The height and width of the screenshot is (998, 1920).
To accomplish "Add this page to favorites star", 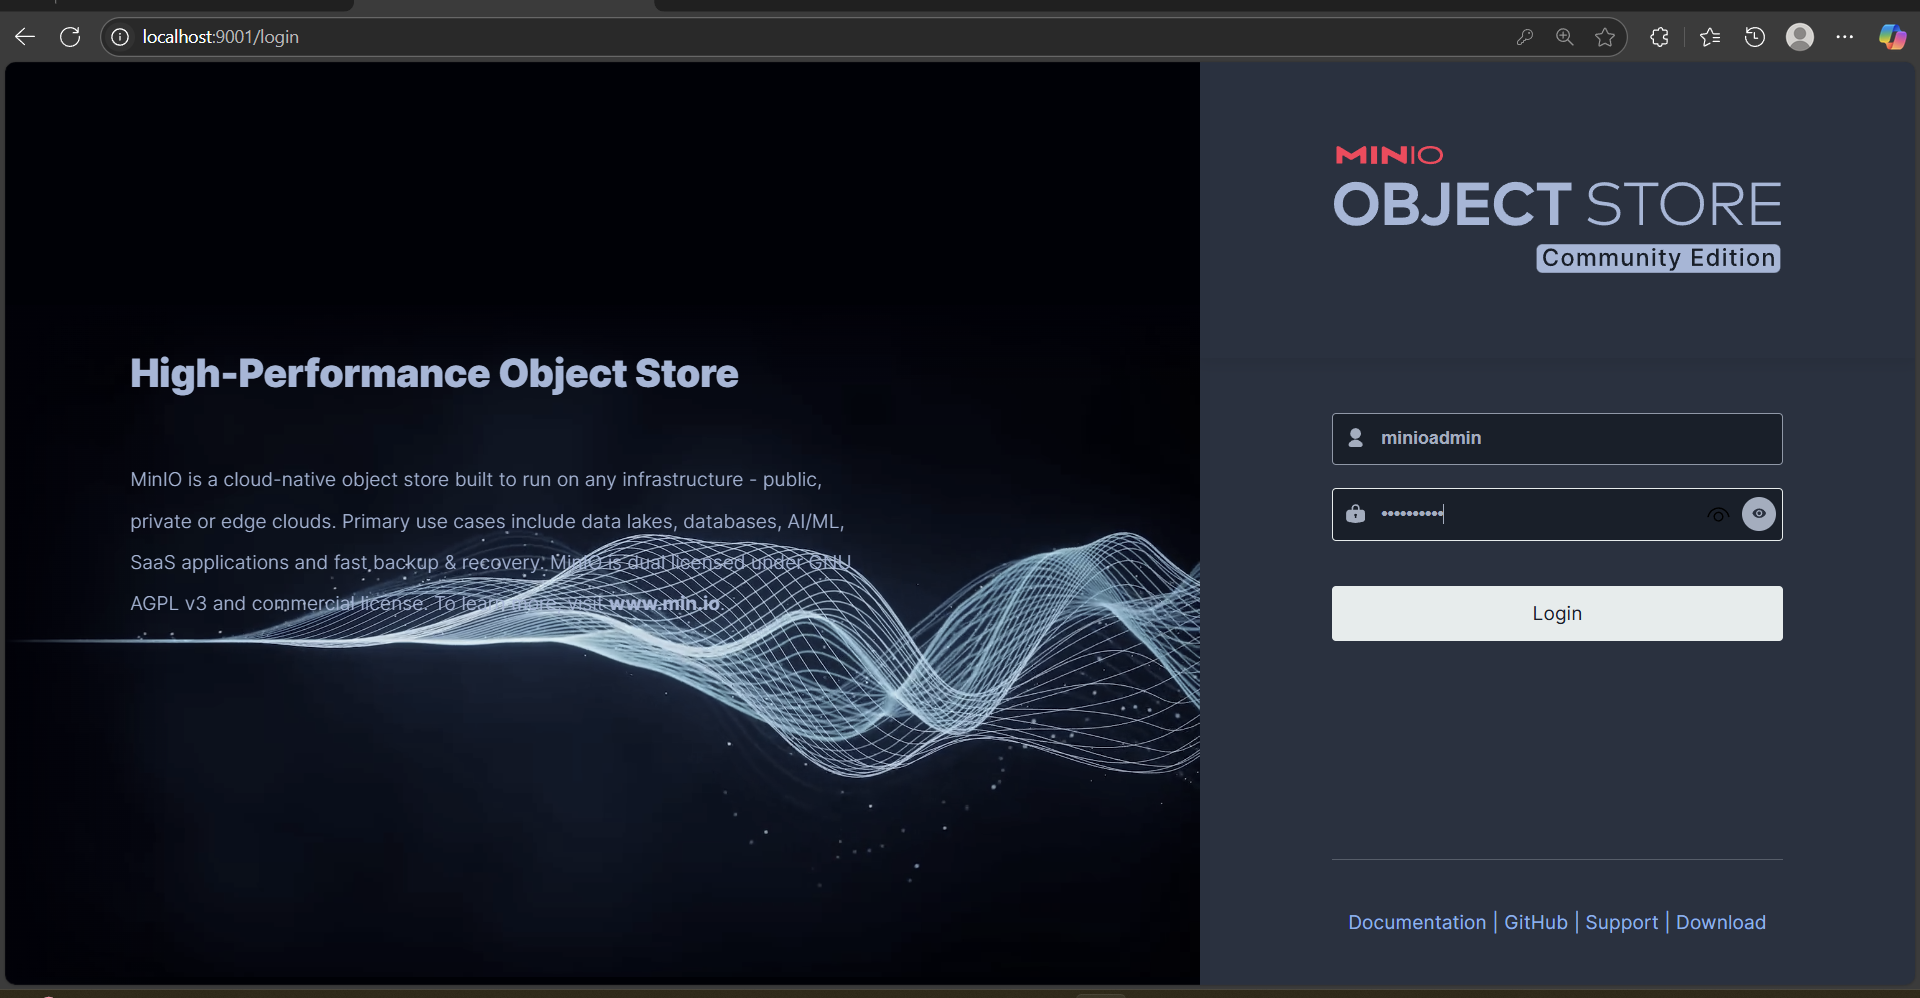I will click(x=1605, y=37).
